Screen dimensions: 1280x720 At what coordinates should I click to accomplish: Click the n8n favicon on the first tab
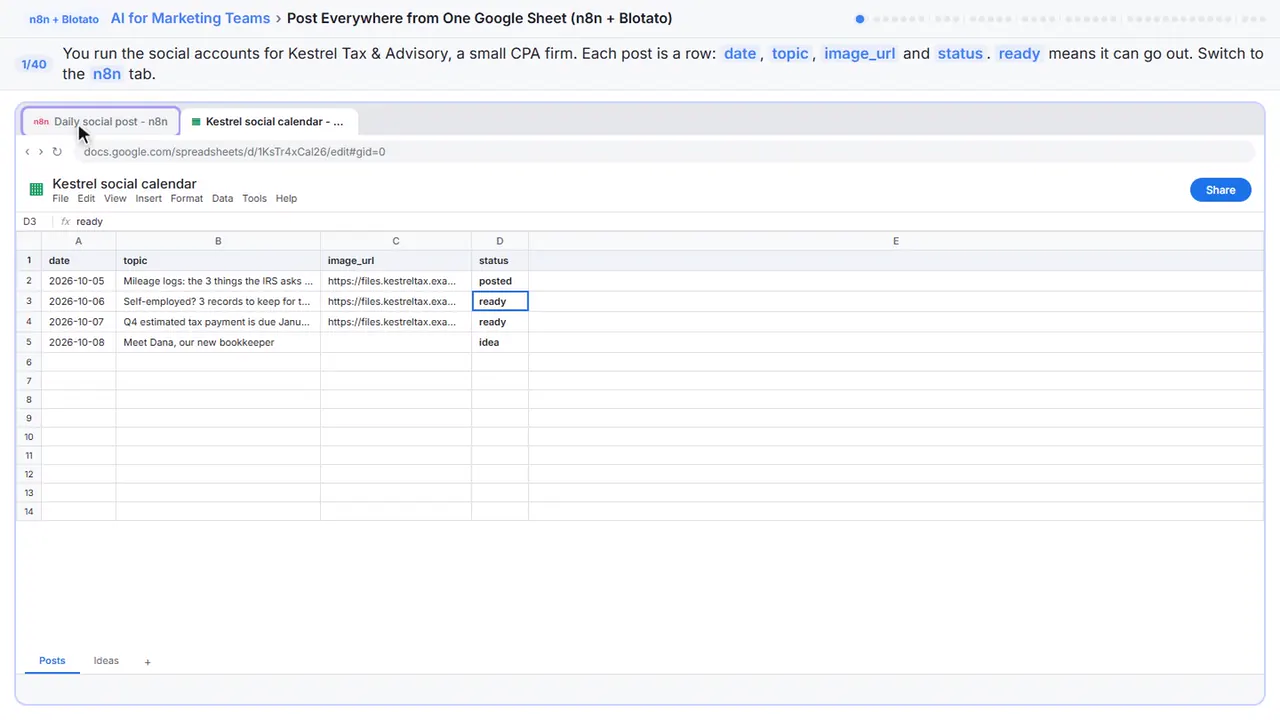point(41,122)
